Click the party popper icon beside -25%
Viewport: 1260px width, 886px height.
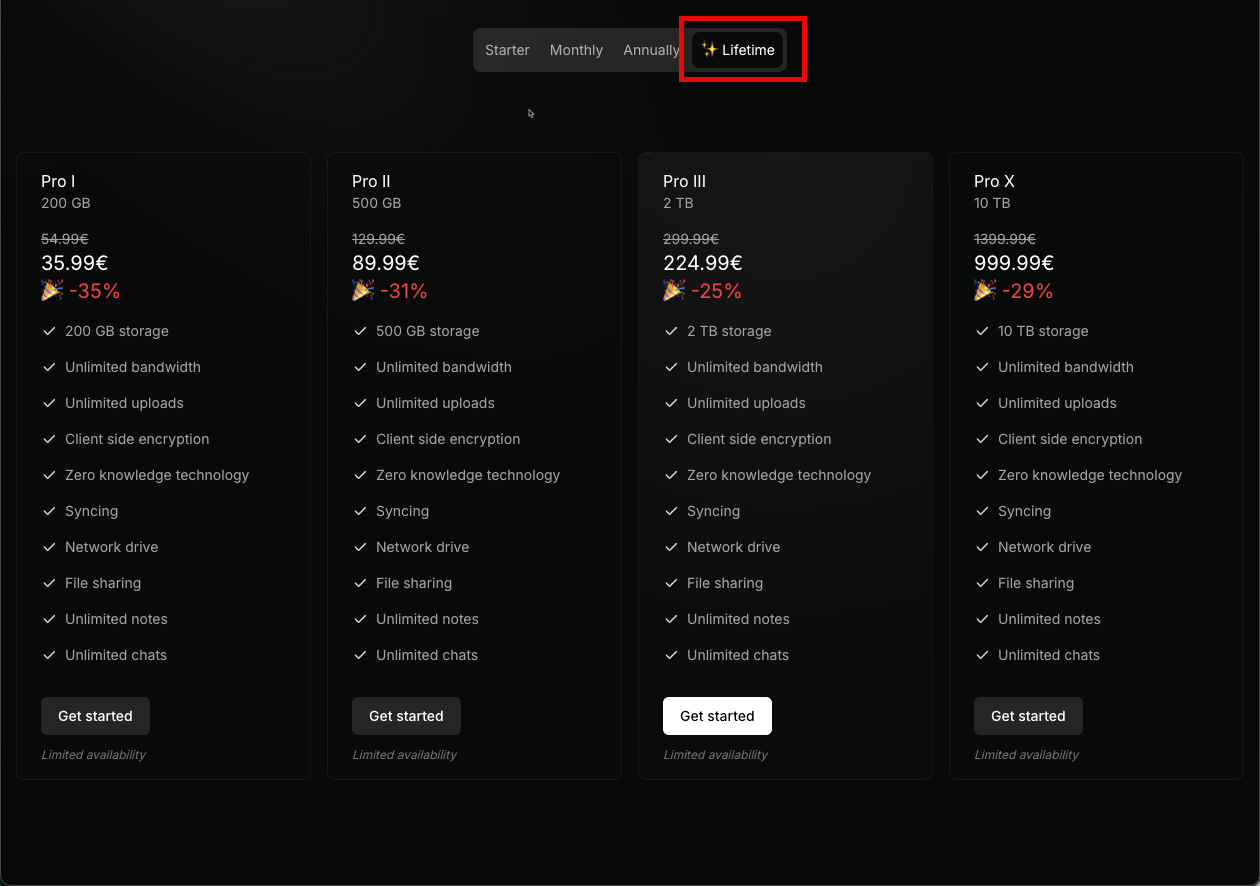point(674,291)
